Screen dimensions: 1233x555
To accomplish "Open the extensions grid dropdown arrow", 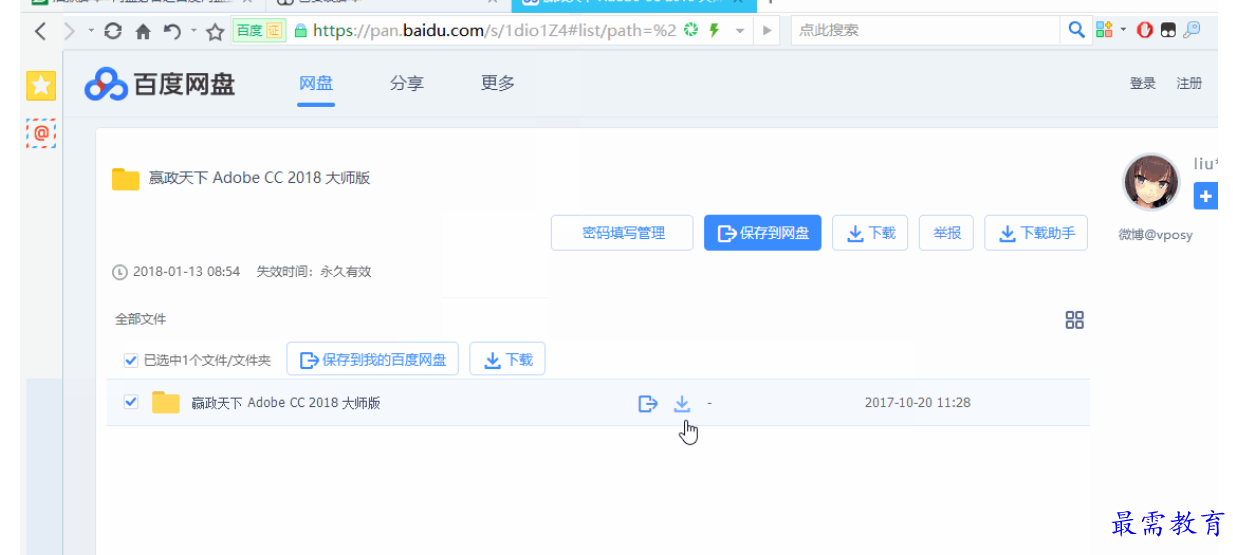I will (1124, 30).
